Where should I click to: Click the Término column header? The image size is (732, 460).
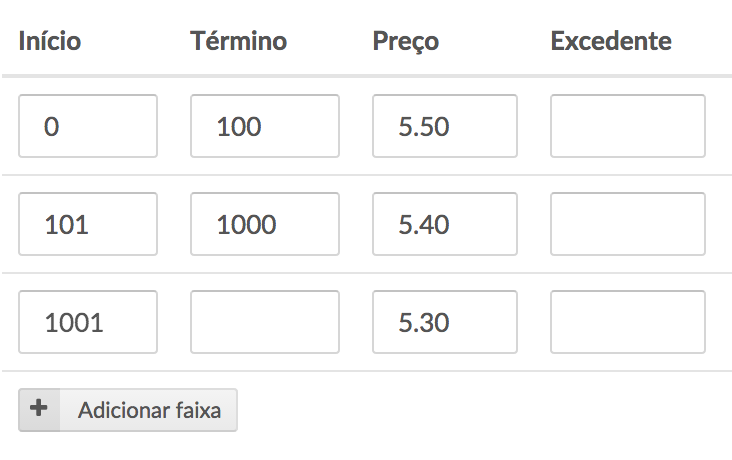pyautogui.click(x=238, y=41)
